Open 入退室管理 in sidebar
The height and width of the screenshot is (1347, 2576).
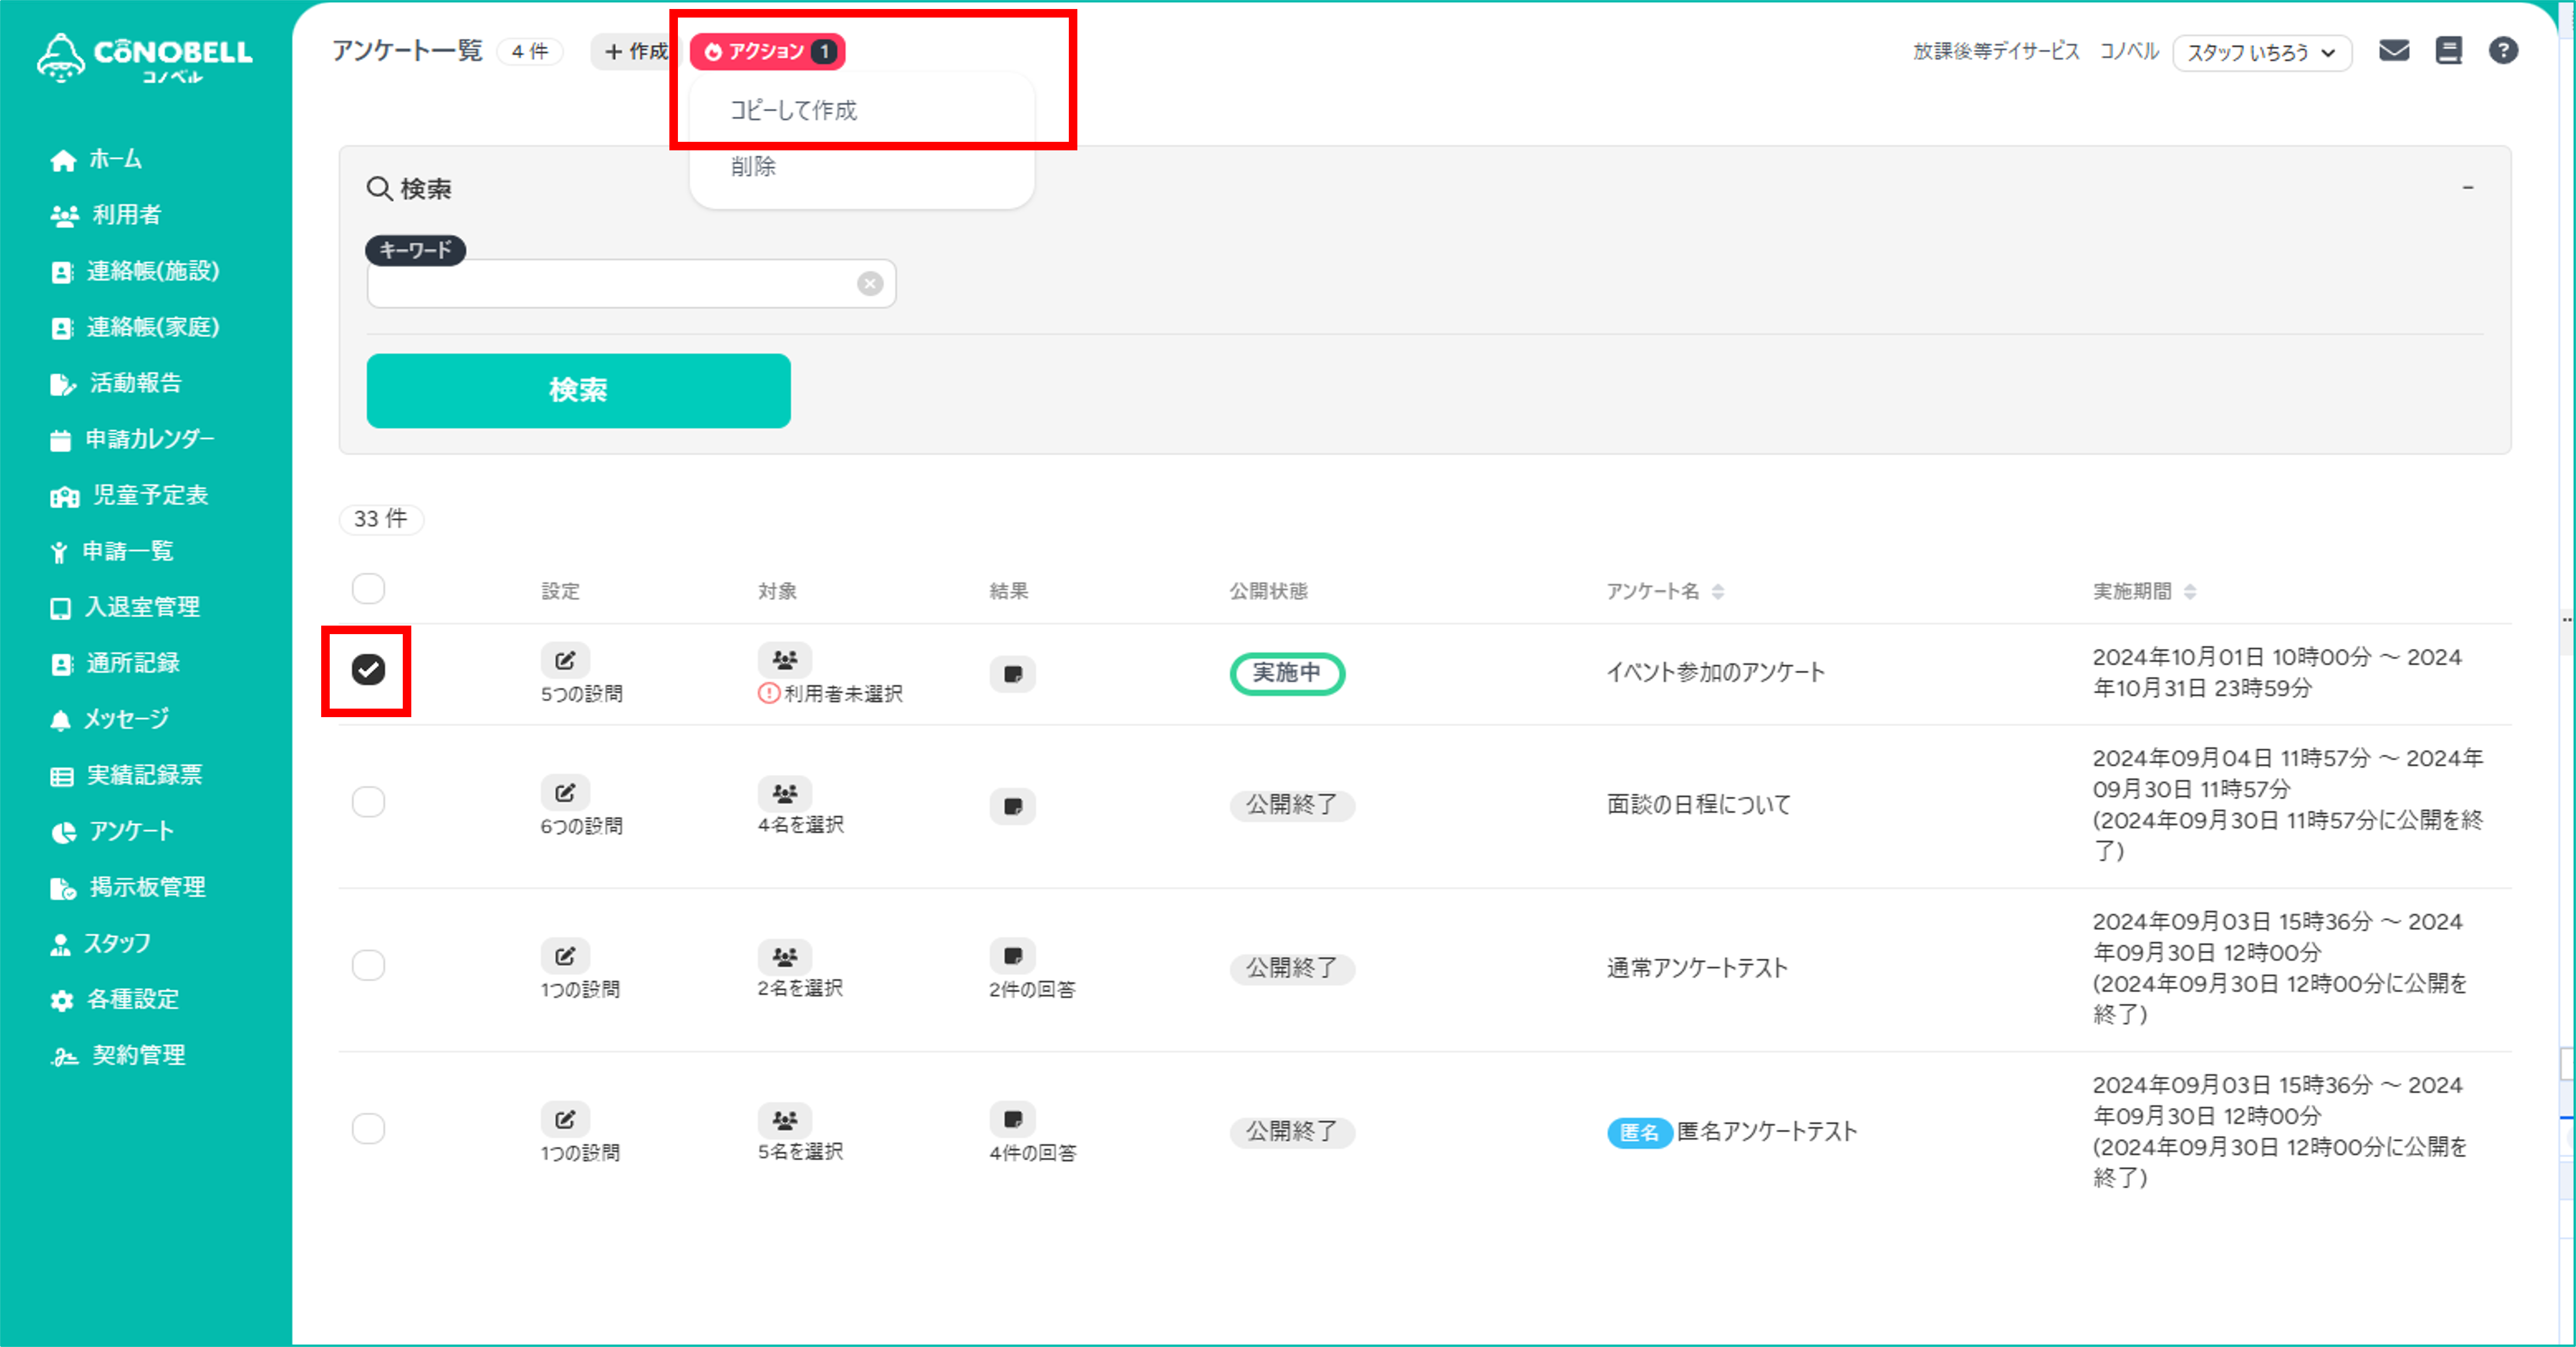click(x=125, y=607)
